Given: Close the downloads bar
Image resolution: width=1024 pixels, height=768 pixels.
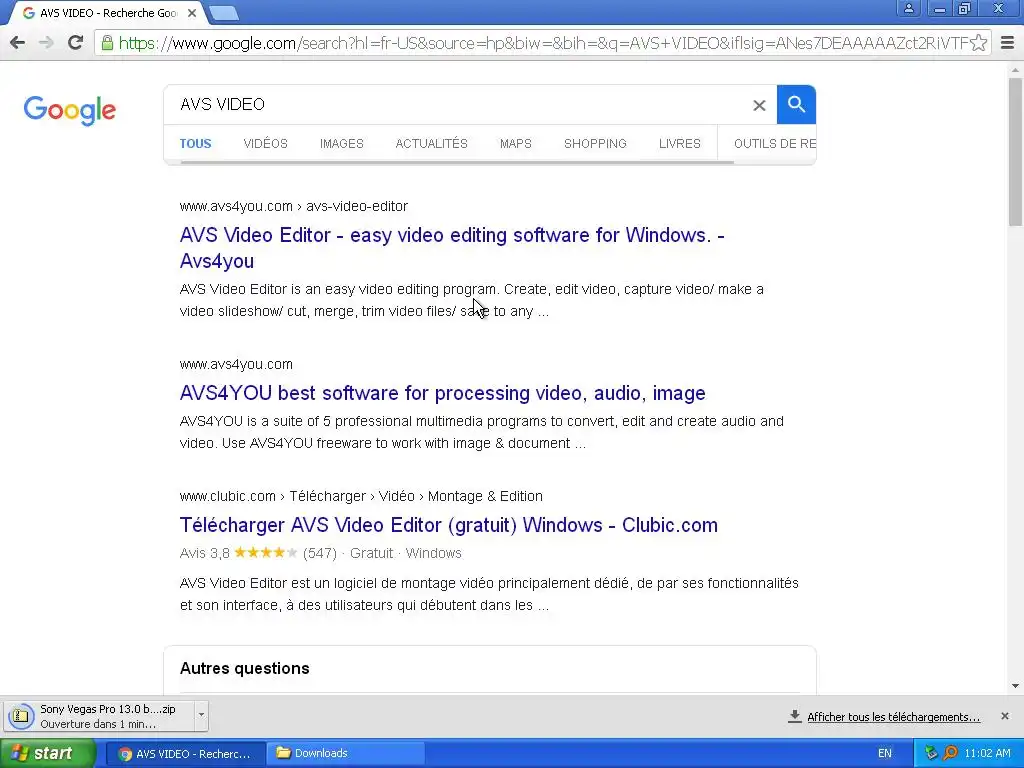Looking at the screenshot, I should (x=1005, y=716).
